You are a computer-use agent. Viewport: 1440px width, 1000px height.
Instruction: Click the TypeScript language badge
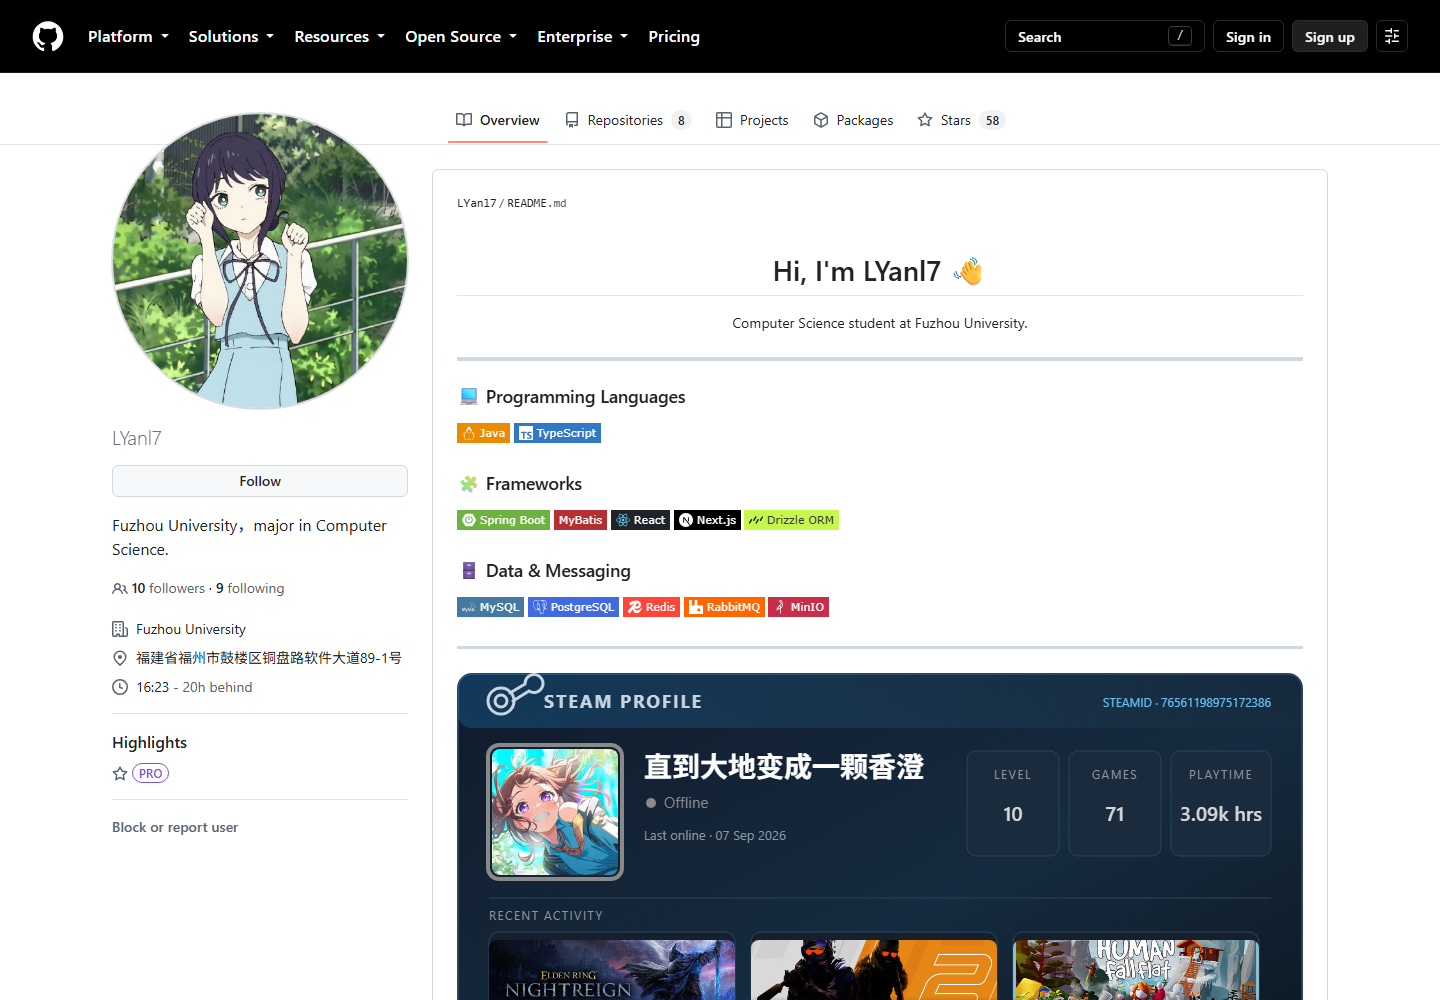557,433
